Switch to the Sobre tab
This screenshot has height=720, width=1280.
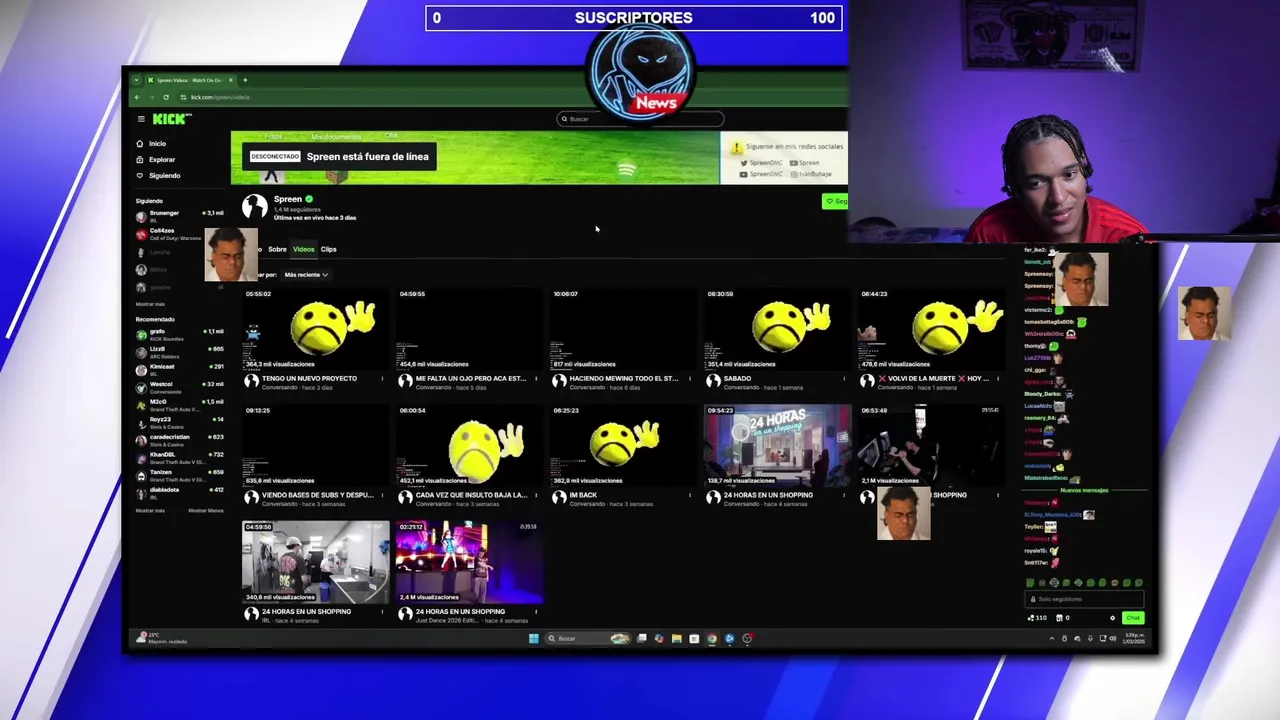(x=277, y=249)
